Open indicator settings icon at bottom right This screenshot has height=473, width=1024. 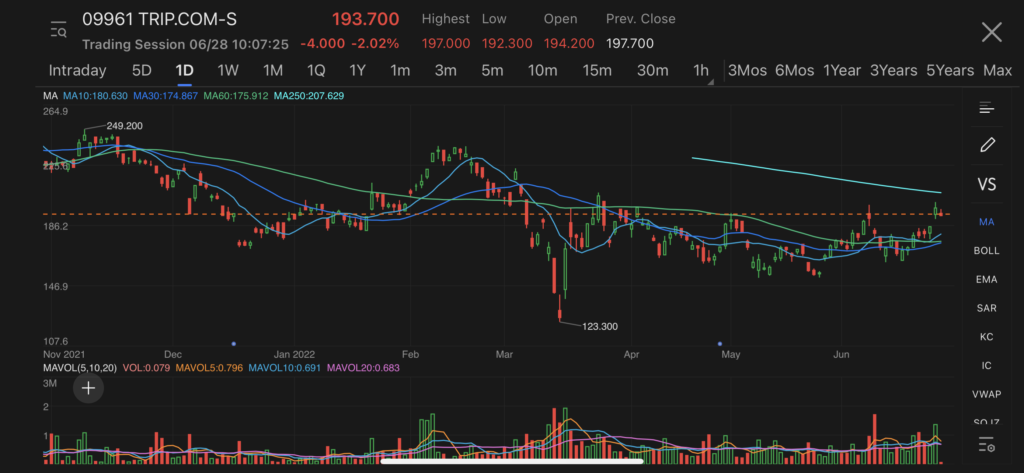point(987,447)
